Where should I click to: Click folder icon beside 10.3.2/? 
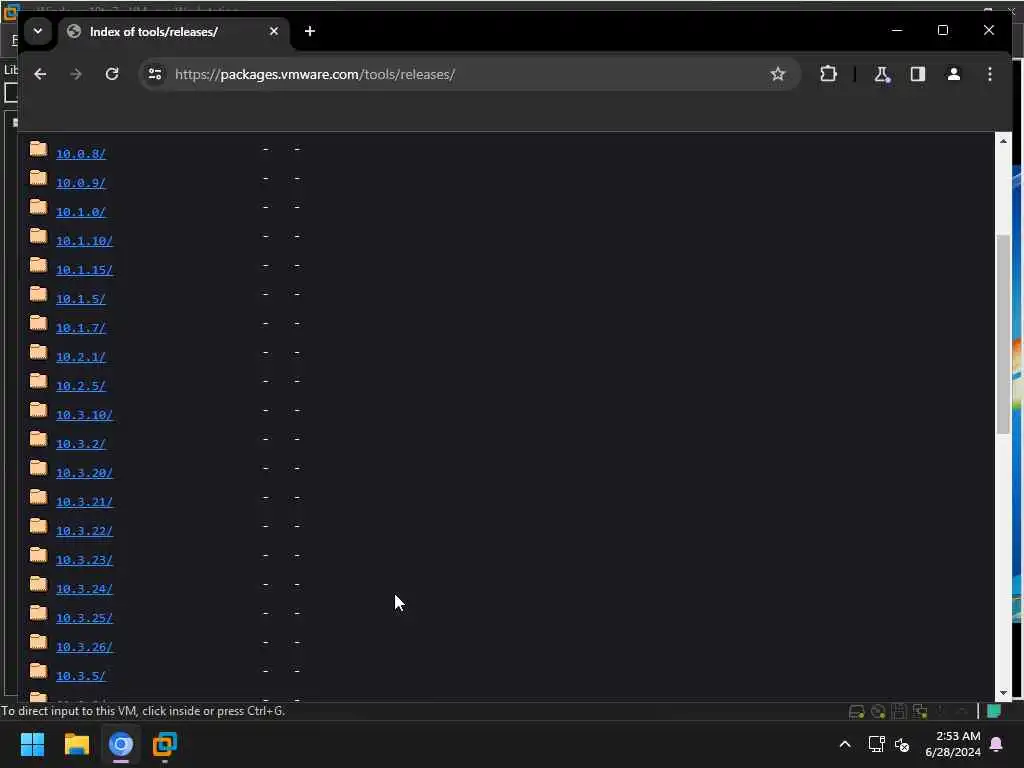[39, 439]
